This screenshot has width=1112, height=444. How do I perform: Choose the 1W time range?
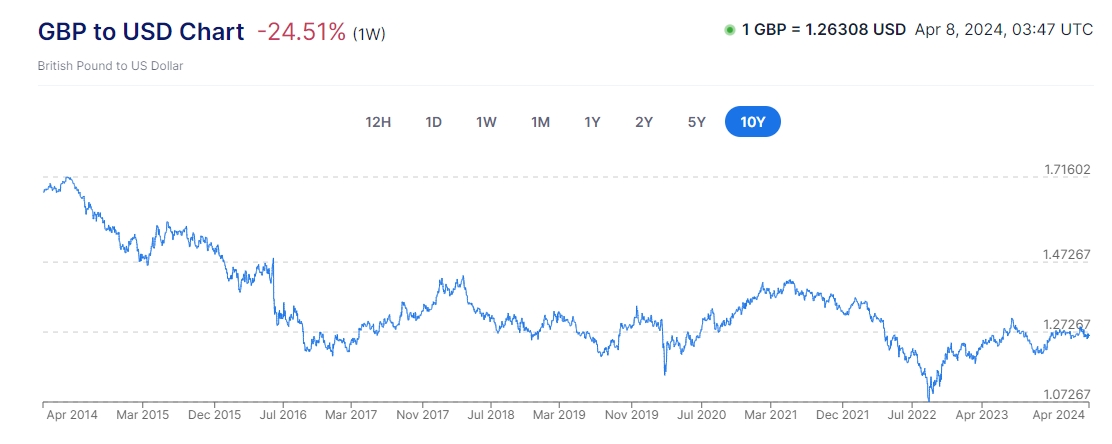(486, 122)
